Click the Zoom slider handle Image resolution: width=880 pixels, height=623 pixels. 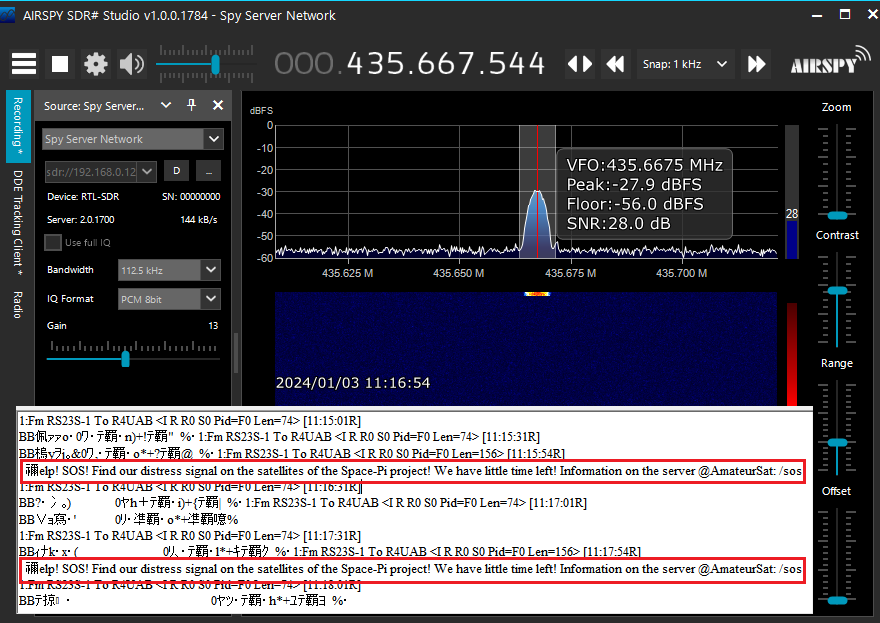coord(837,216)
